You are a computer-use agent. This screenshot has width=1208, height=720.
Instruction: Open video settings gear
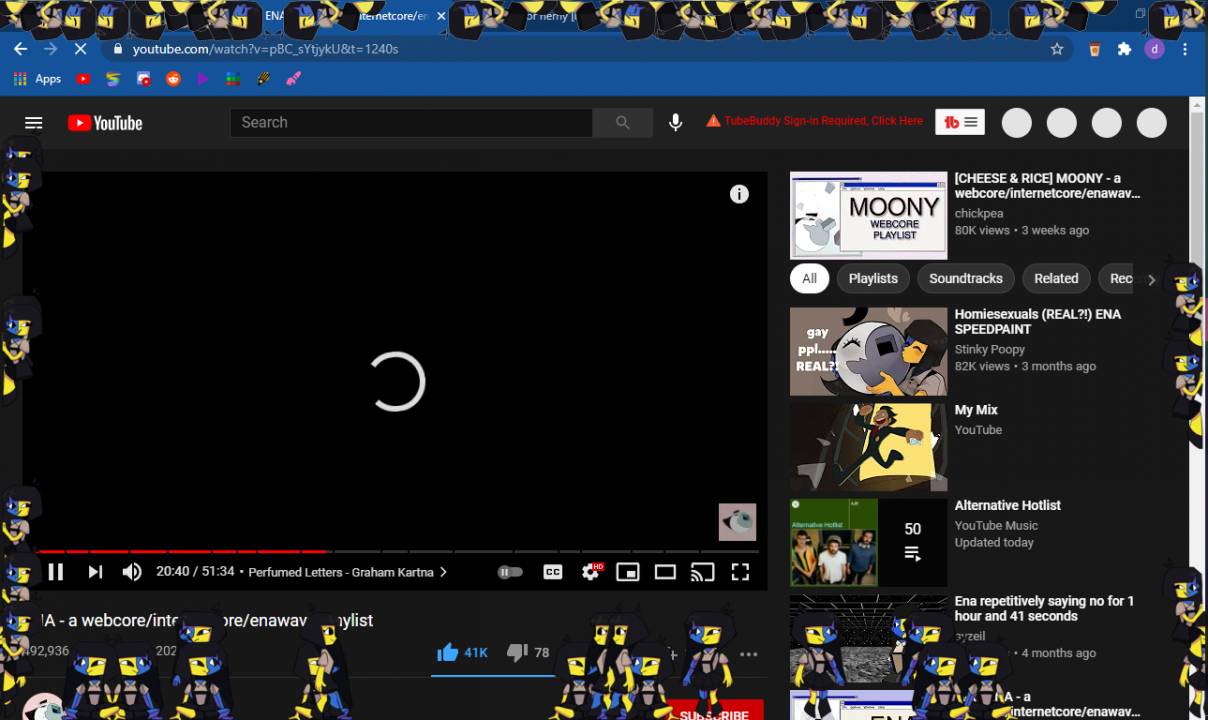(591, 572)
